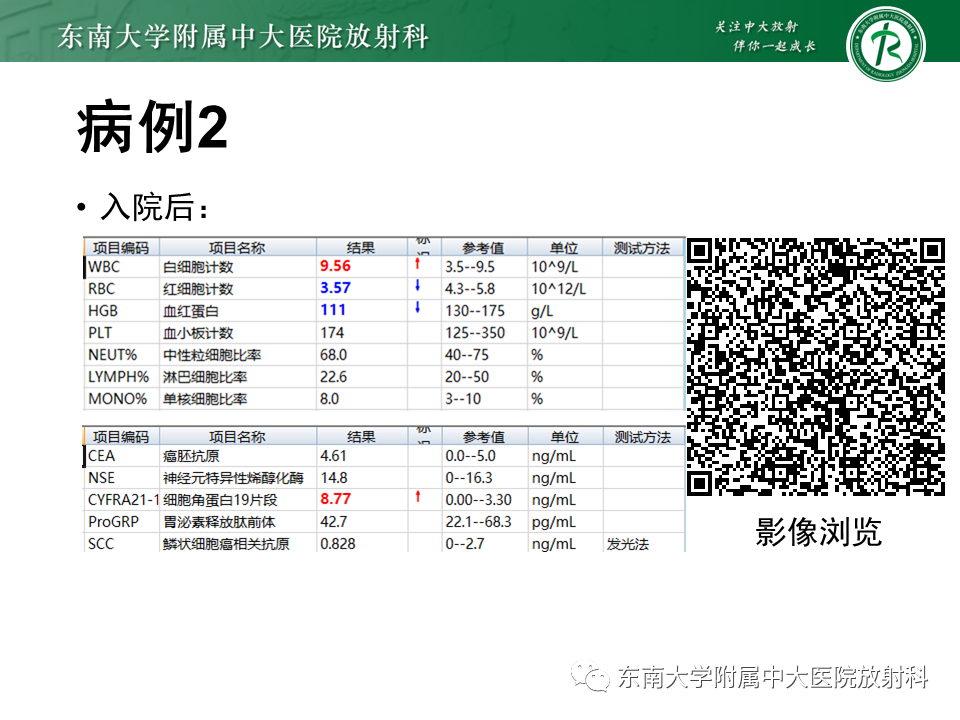
Task: Click the ProGRP code cell
Action: click(x=121, y=522)
